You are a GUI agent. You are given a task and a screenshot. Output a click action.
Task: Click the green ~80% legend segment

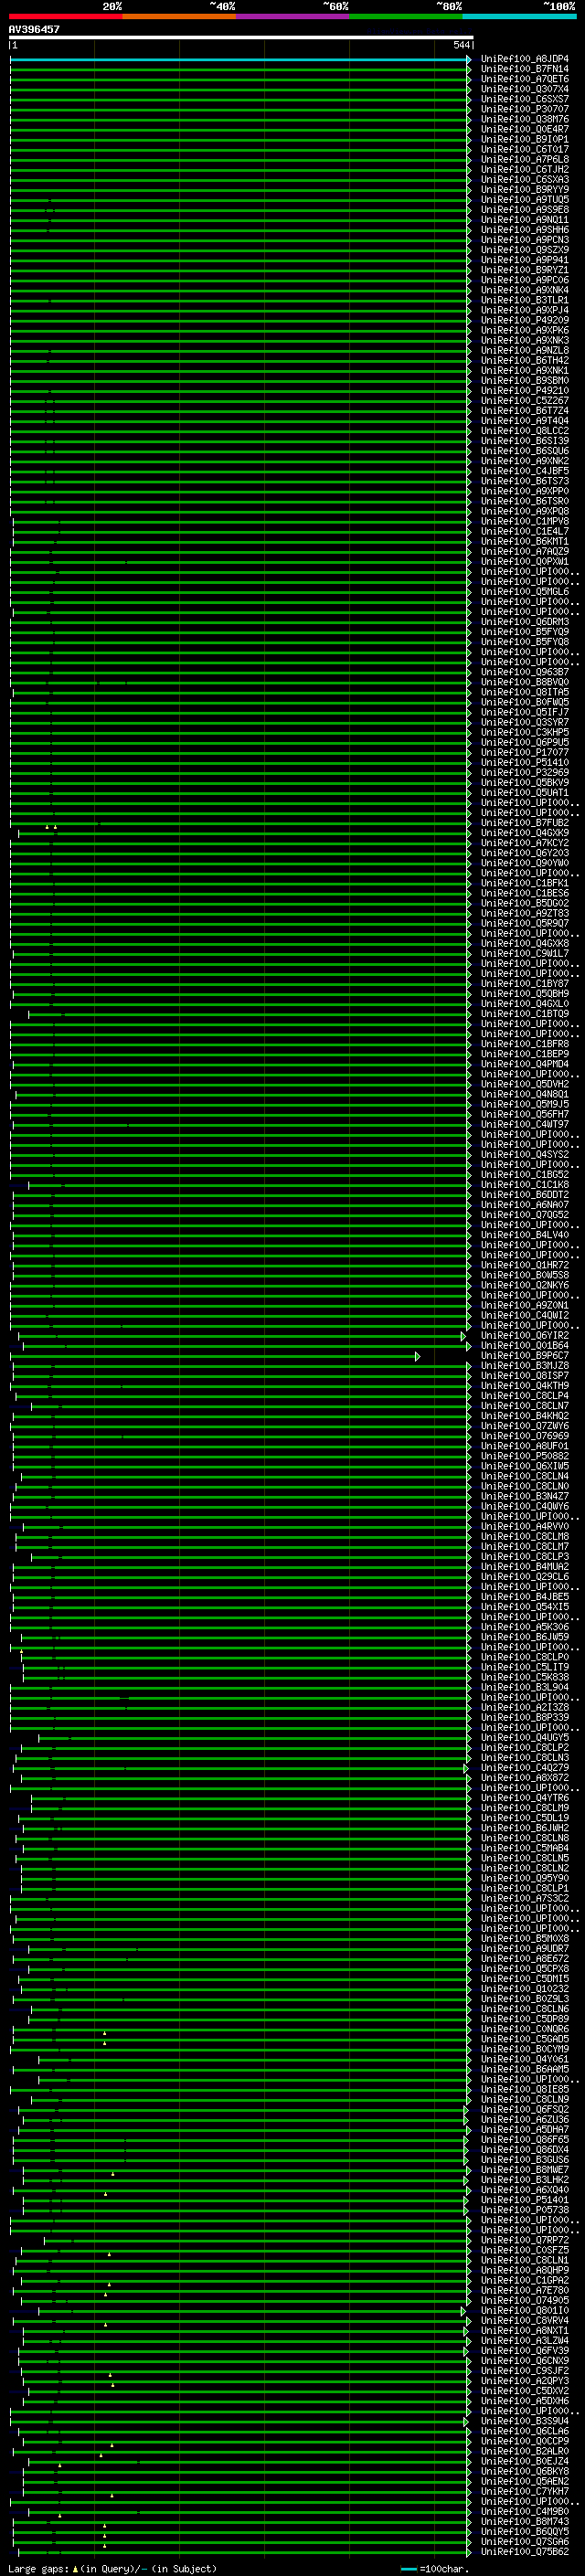pos(406,16)
